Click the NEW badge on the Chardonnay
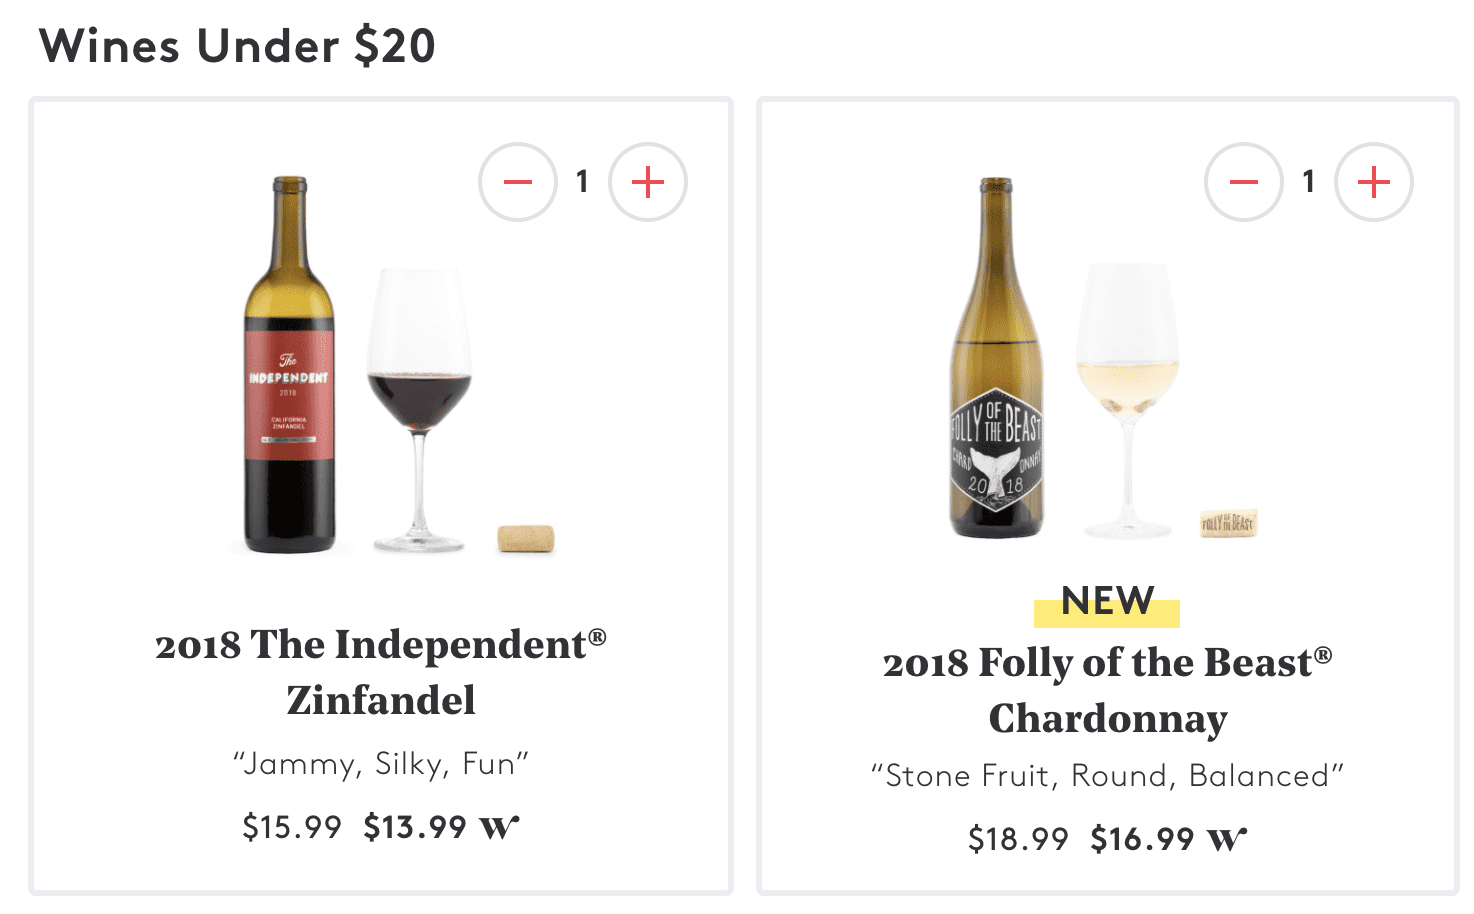The image size is (1474, 914). (1106, 601)
